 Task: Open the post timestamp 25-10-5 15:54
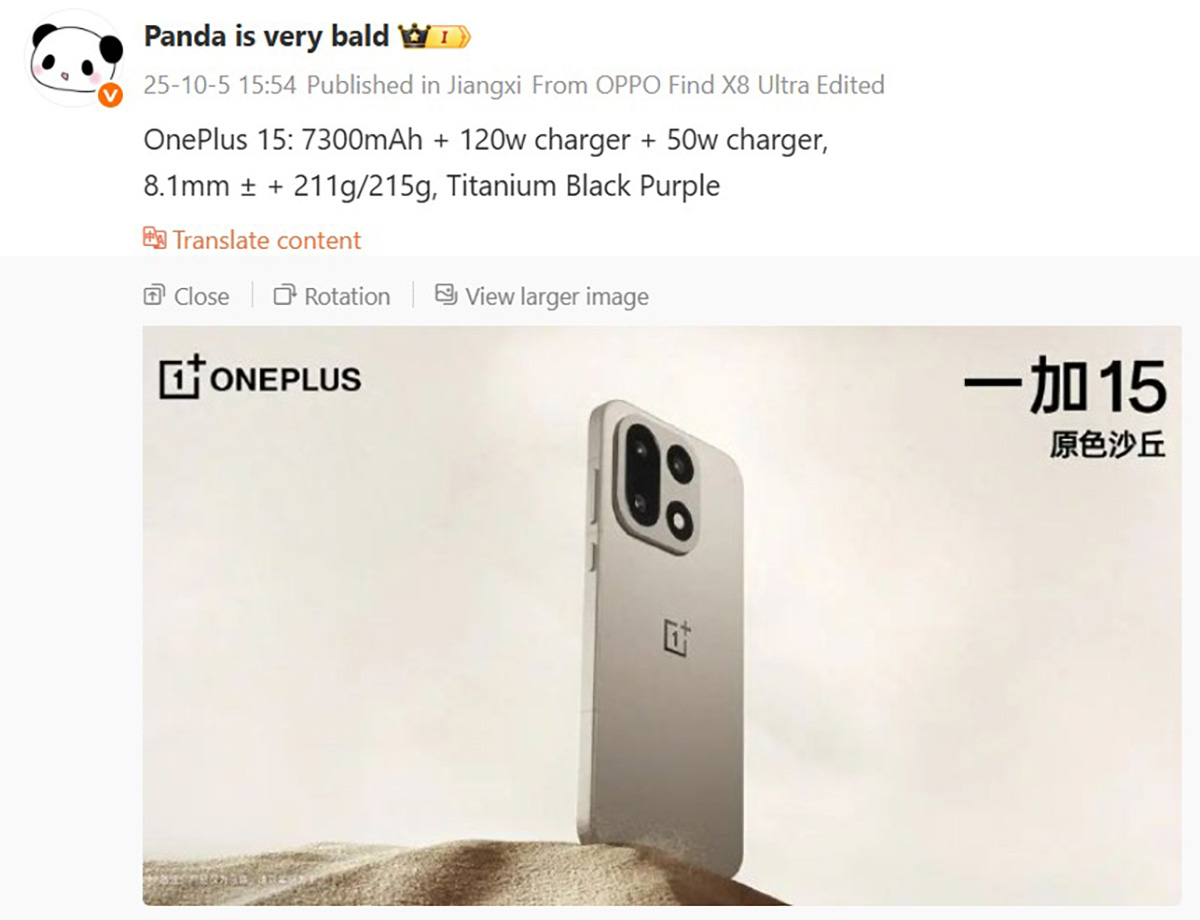220,85
